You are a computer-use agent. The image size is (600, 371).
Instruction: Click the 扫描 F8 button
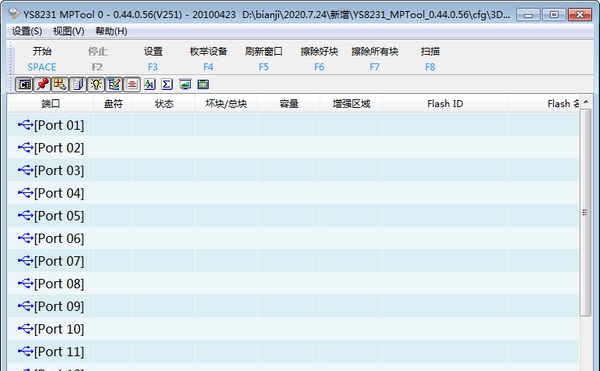430,59
